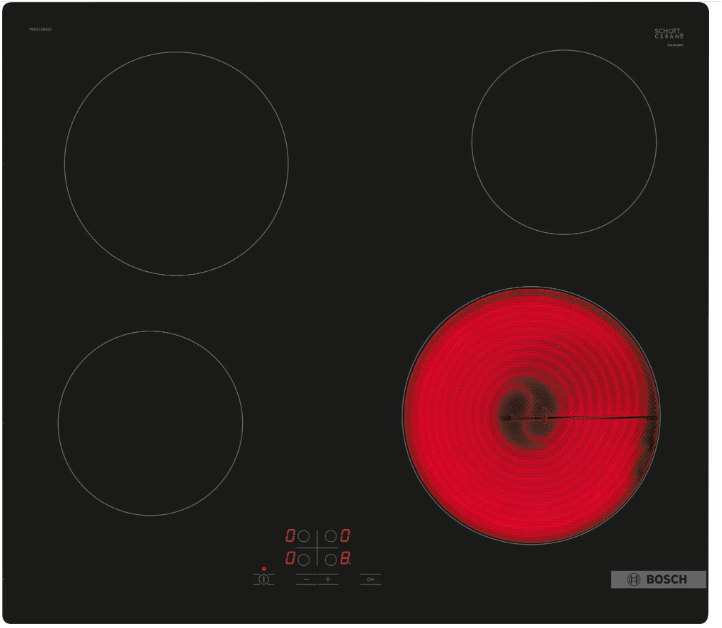Touch the front-right display showing 8
The height and width of the screenshot is (628, 722).
coord(346,559)
